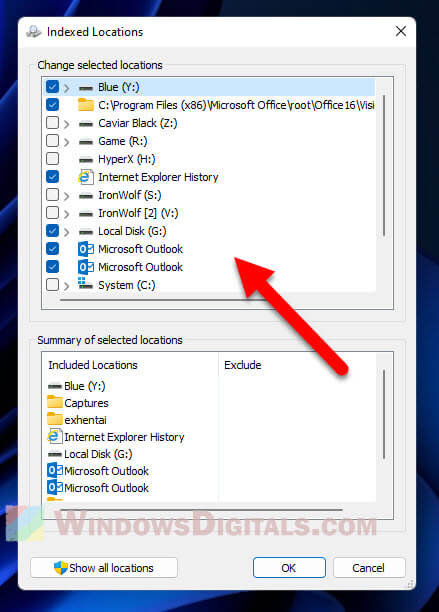The height and width of the screenshot is (612, 439).
Task: Check the IronWolf [2] (V:) checkbox
Action: tap(52, 212)
